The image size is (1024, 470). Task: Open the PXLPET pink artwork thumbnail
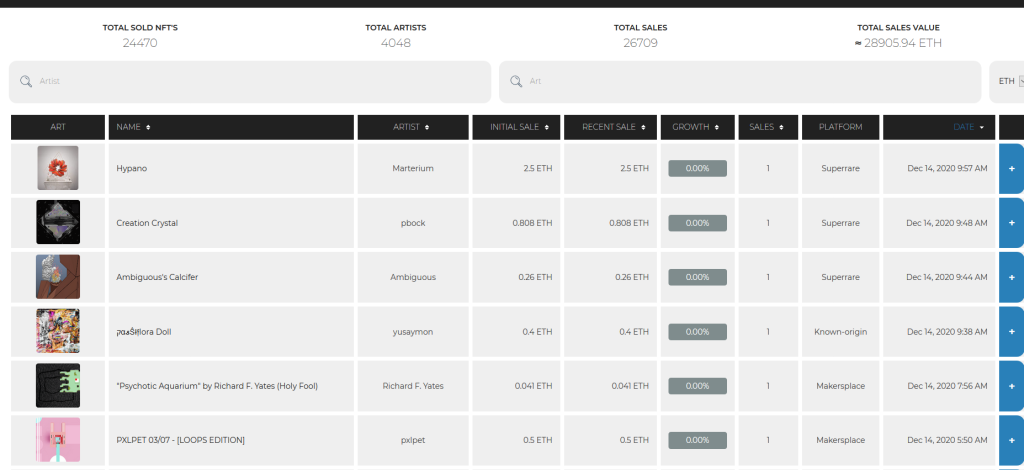pos(58,440)
